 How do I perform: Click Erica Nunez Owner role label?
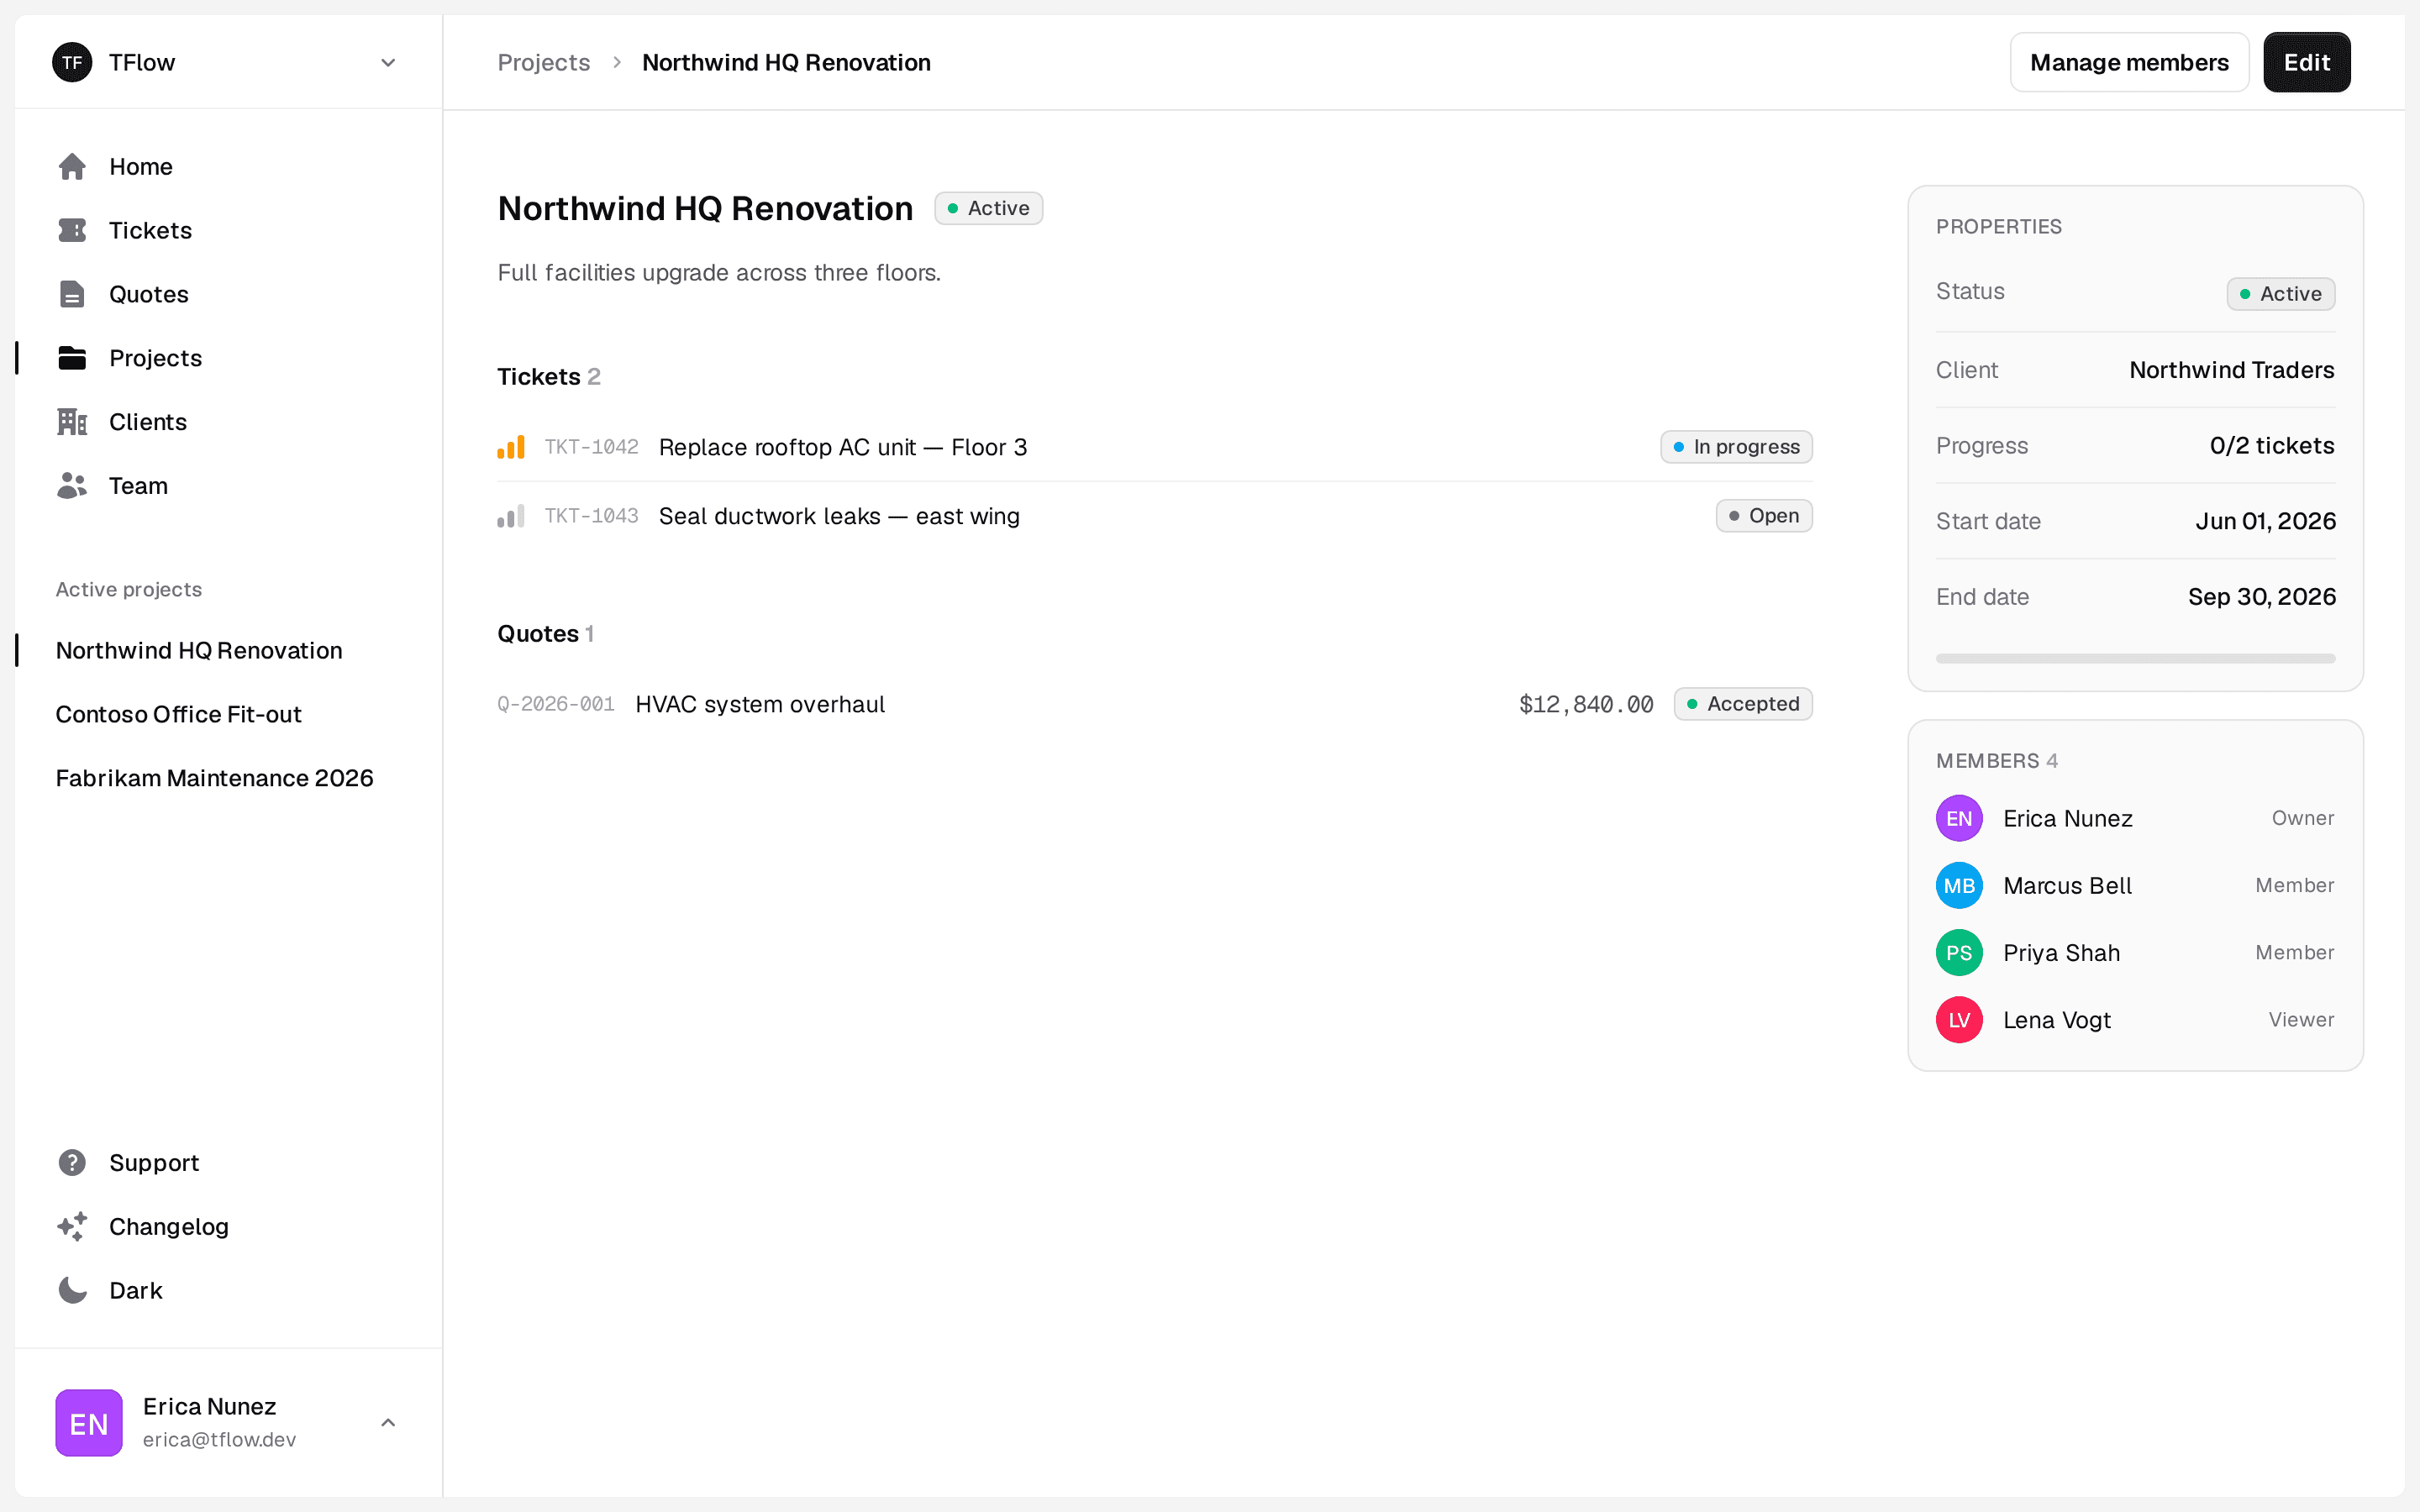[2302, 818]
